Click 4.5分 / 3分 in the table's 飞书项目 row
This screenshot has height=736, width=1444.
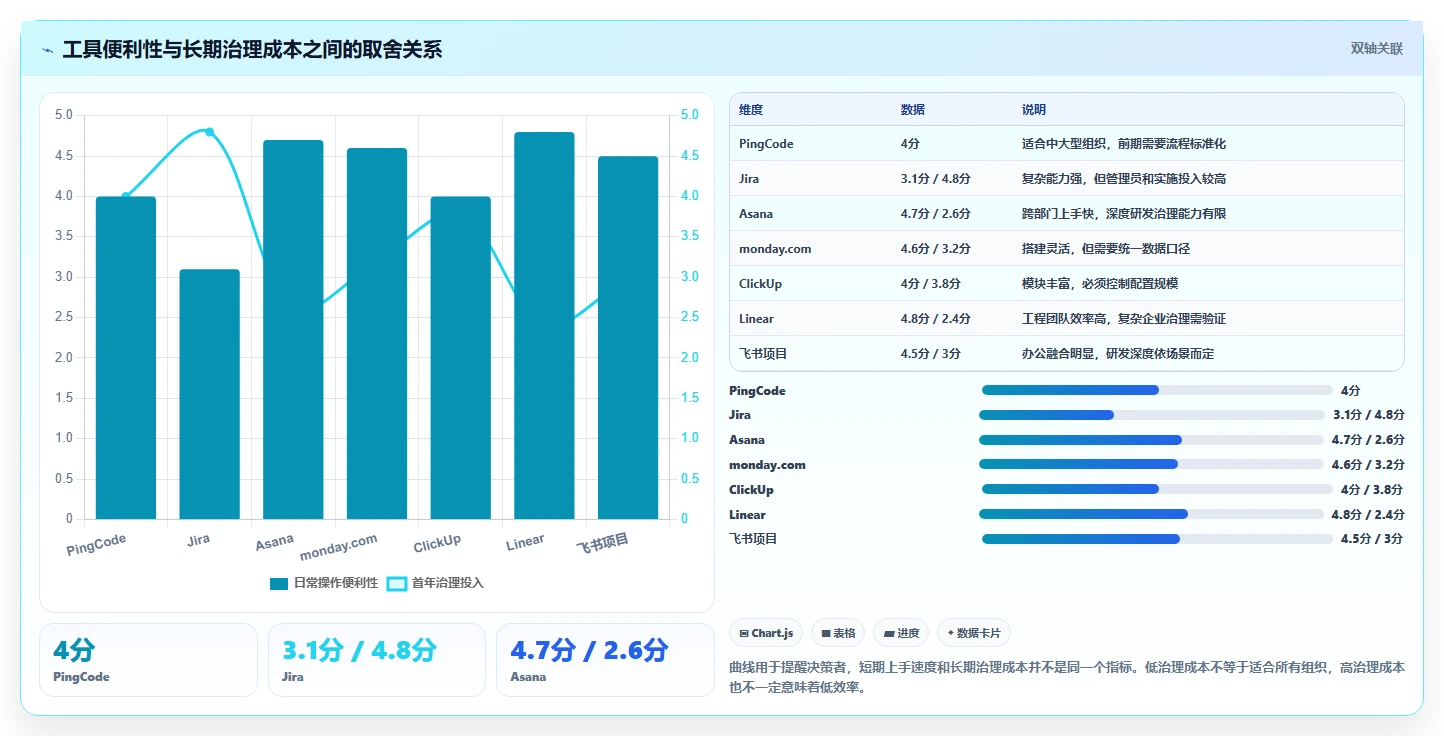(x=930, y=354)
